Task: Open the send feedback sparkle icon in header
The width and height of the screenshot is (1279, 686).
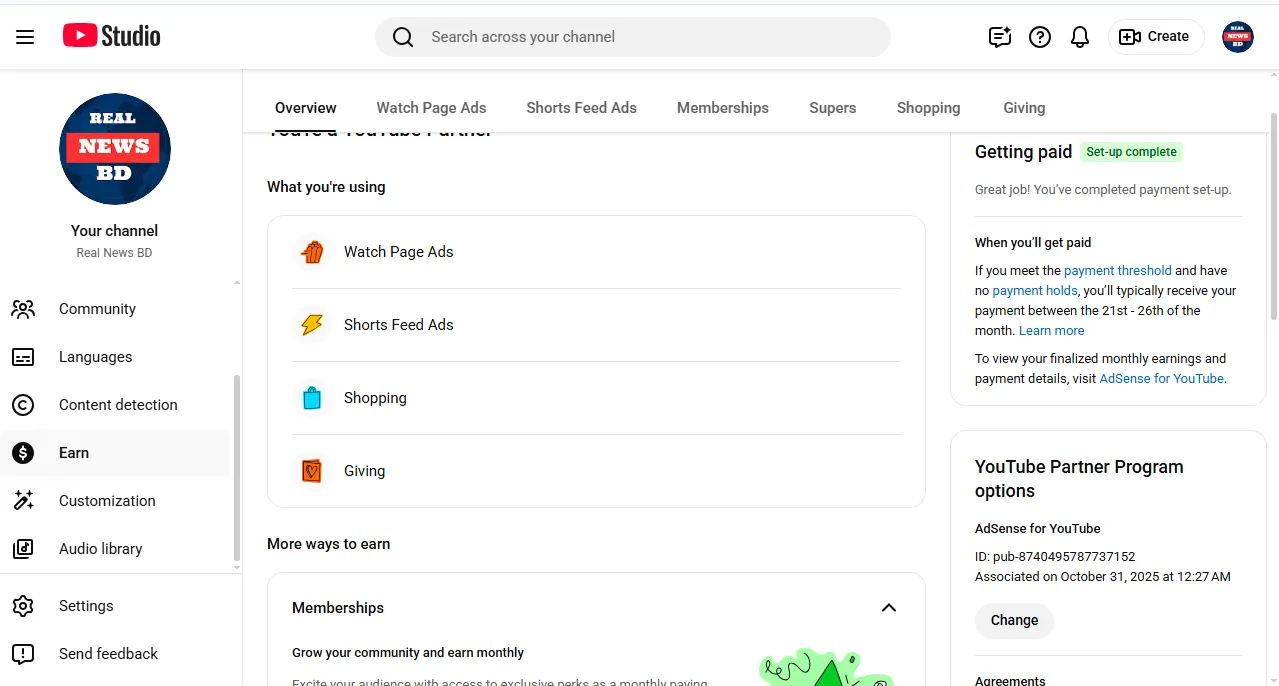Action: click(x=1000, y=37)
